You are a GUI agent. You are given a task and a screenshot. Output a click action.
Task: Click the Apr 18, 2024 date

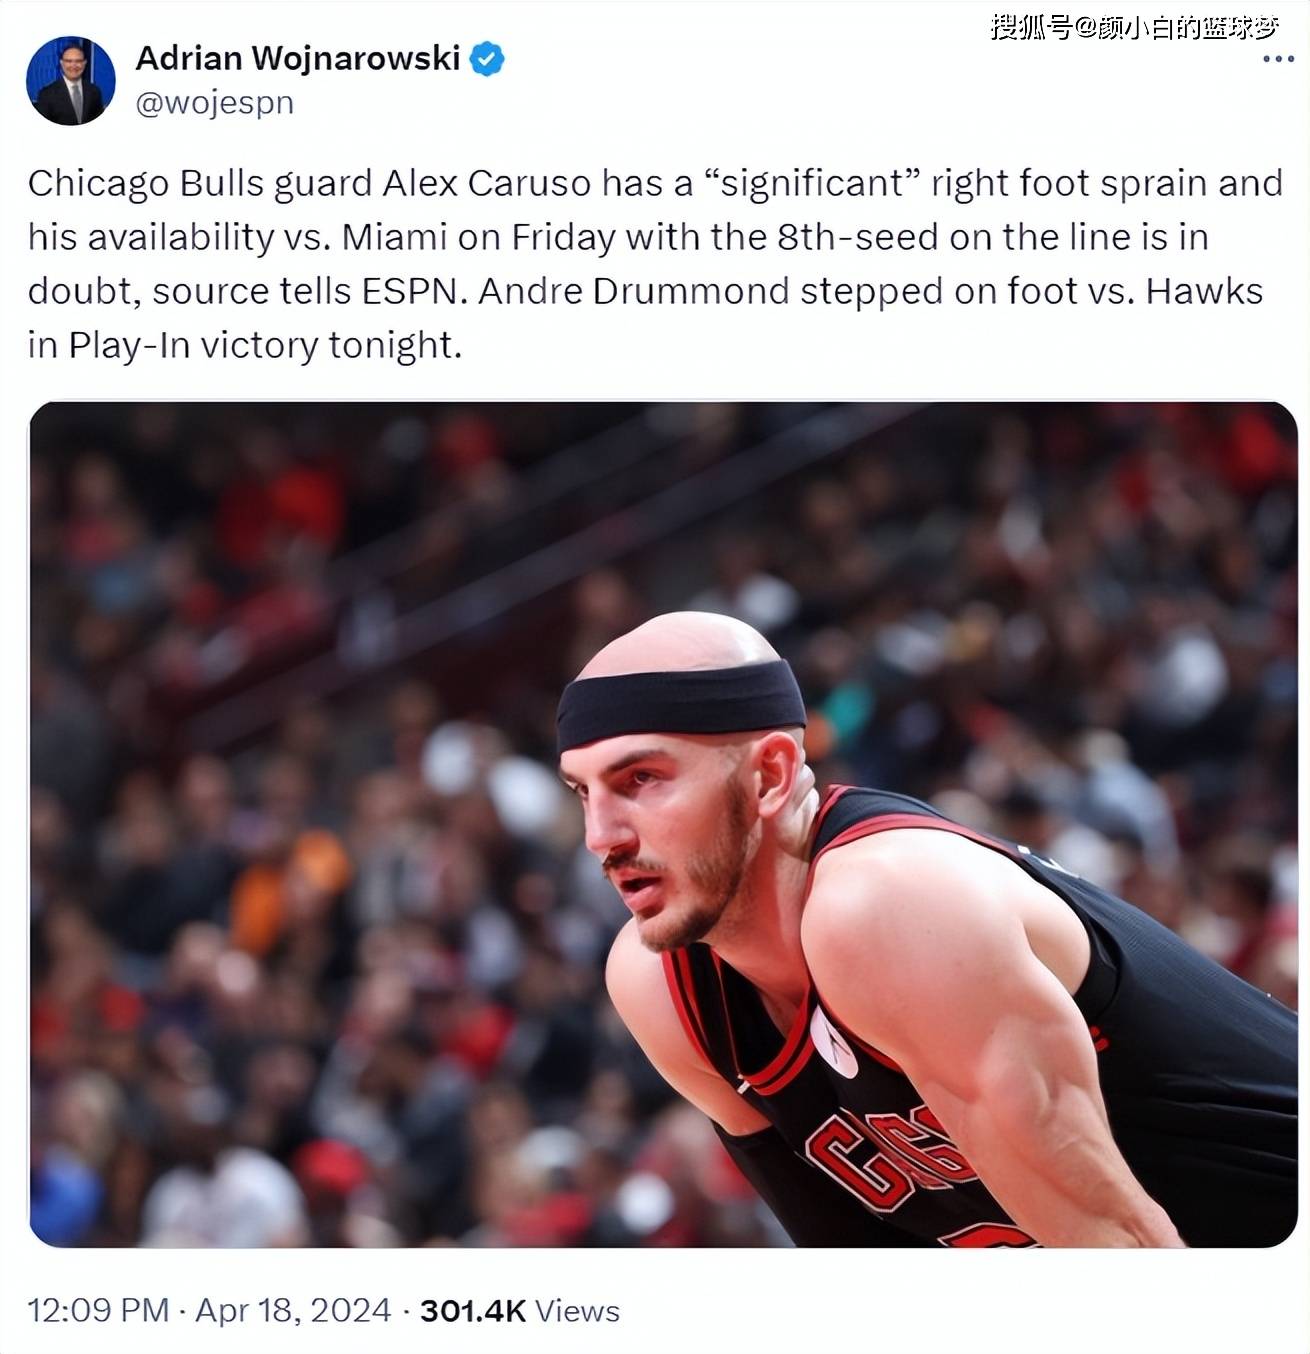point(293,1310)
